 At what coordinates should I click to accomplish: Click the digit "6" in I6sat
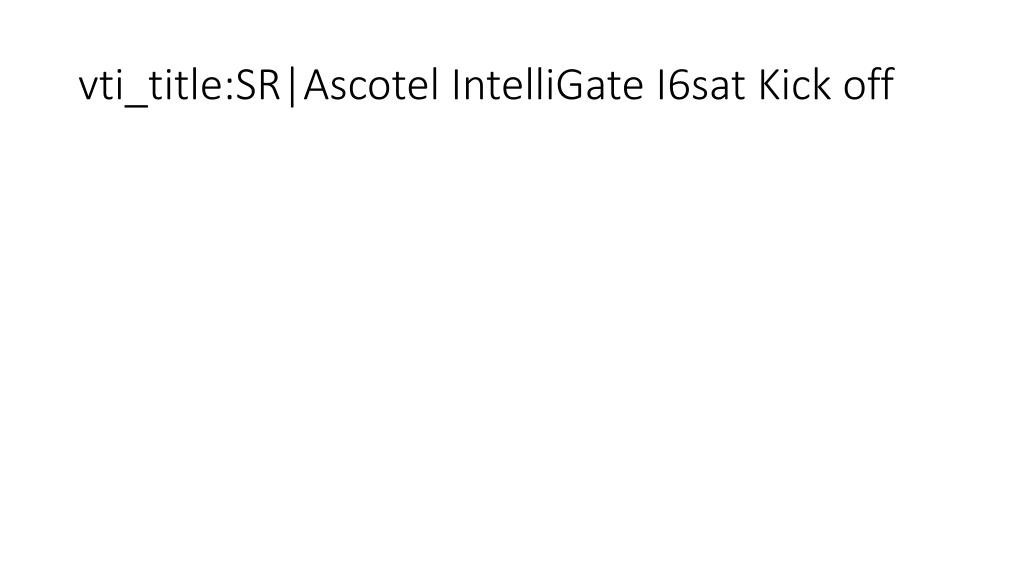click(679, 85)
